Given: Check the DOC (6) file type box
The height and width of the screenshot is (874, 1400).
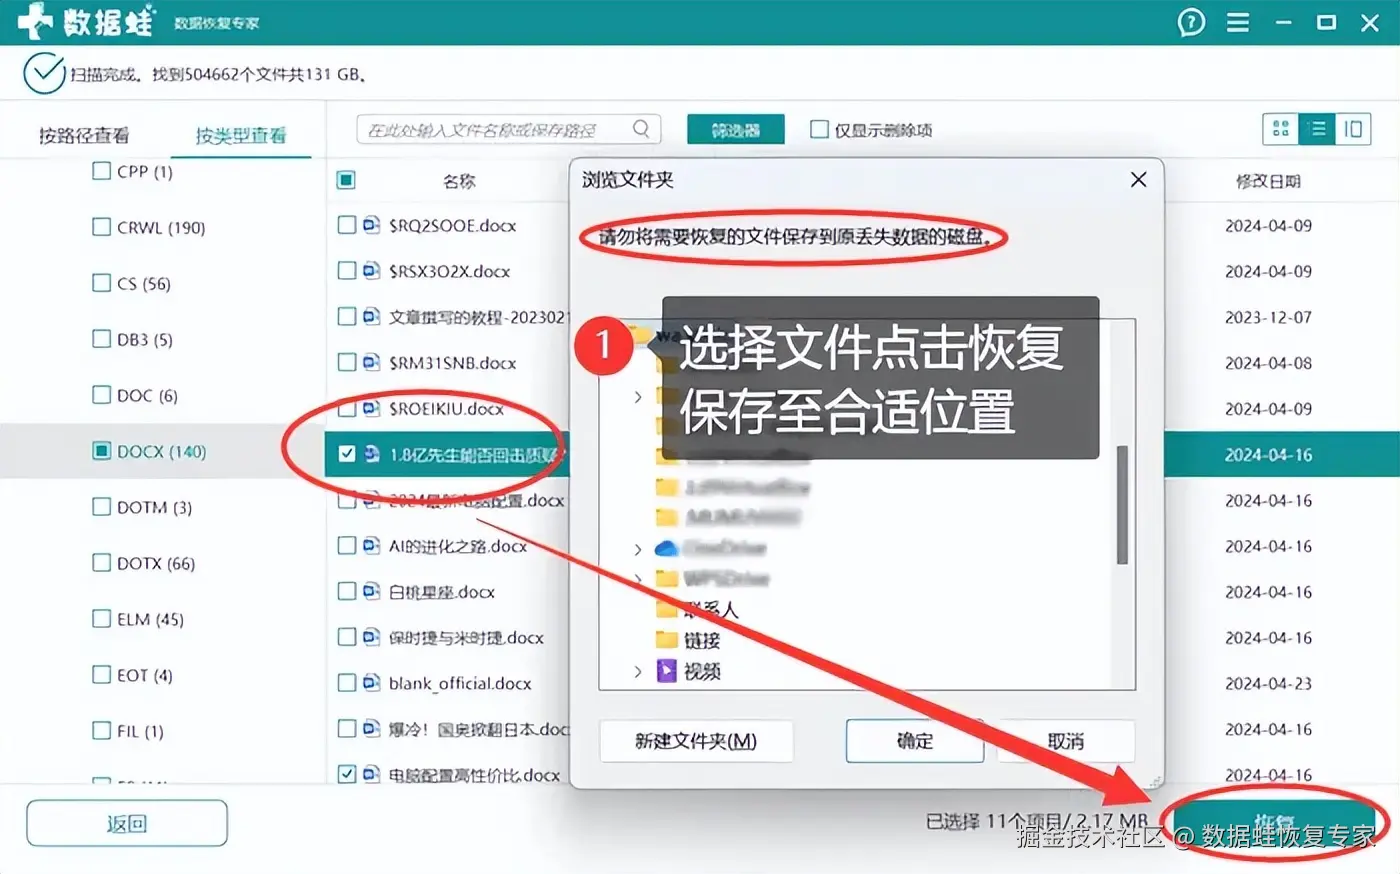Looking at the screenshot, I should pyautogui.click(x=101, y=395).
